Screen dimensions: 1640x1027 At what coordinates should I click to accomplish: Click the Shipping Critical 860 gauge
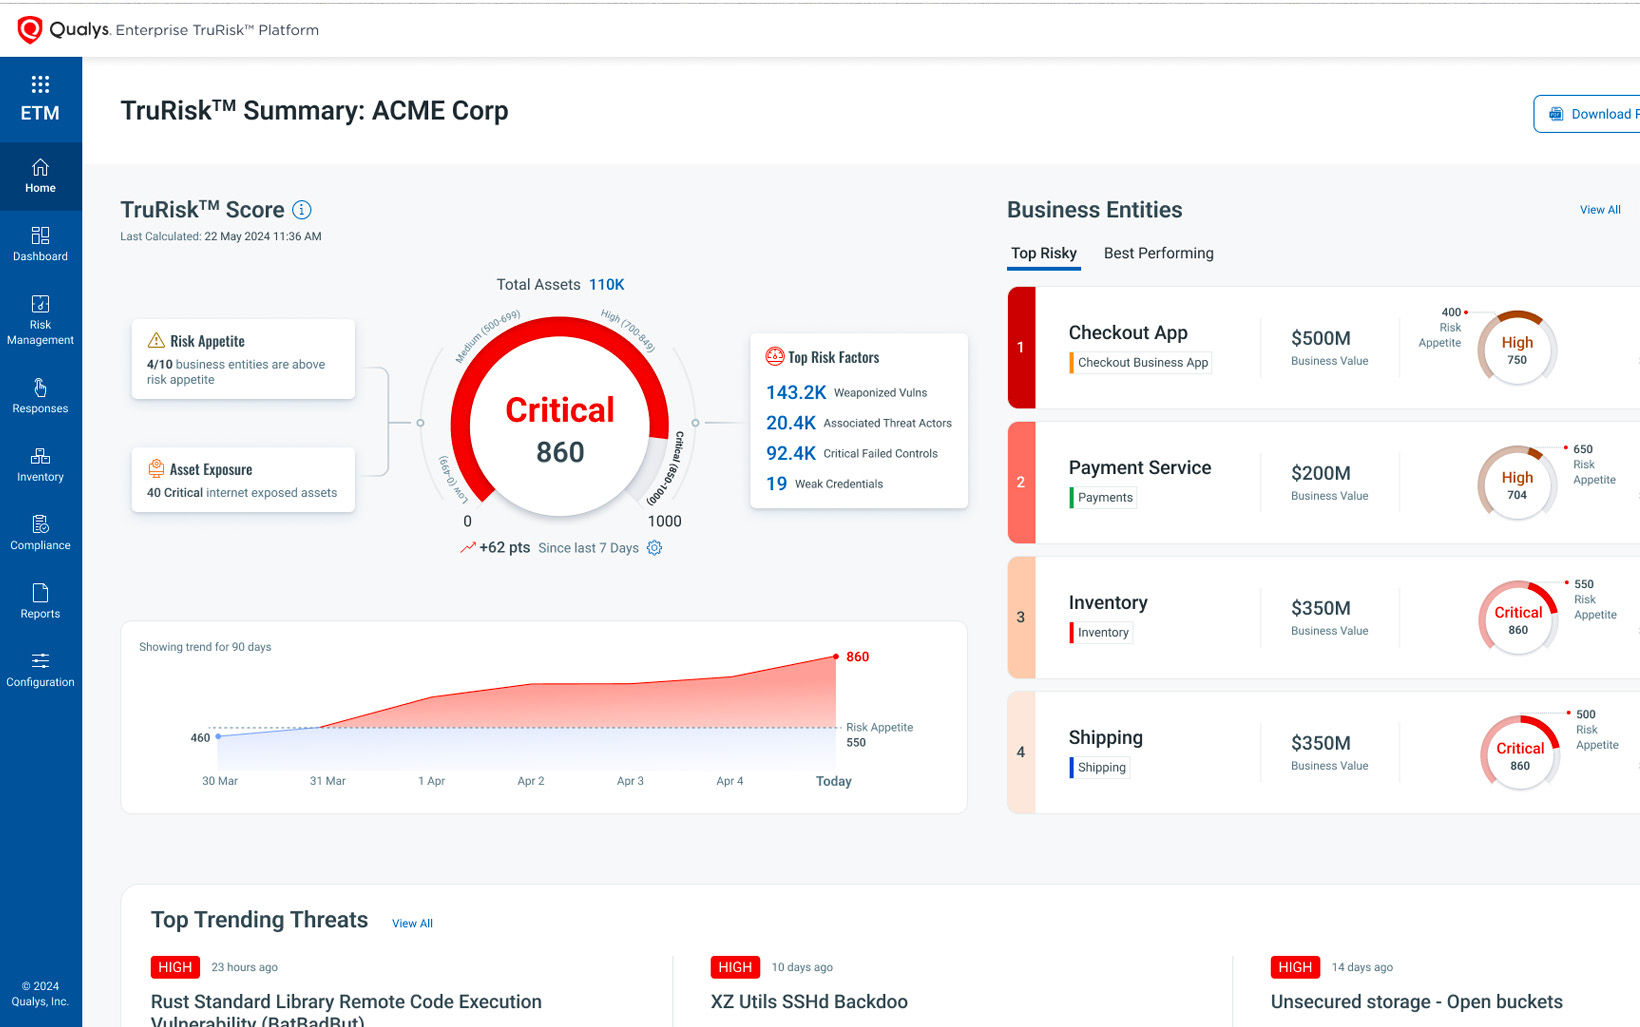pos(1520,754)
